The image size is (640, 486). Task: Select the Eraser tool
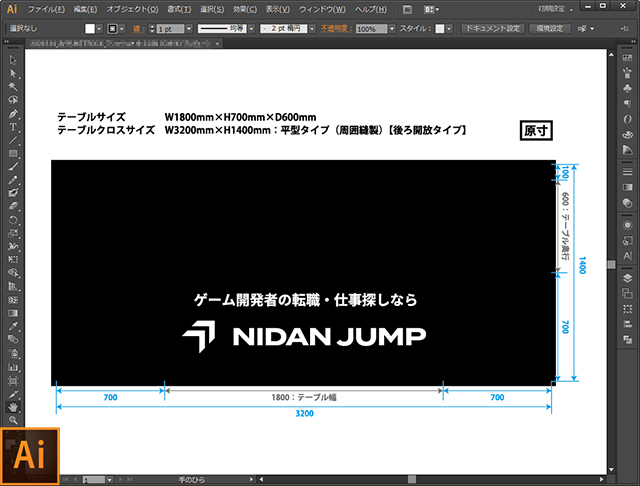point(13,206)
